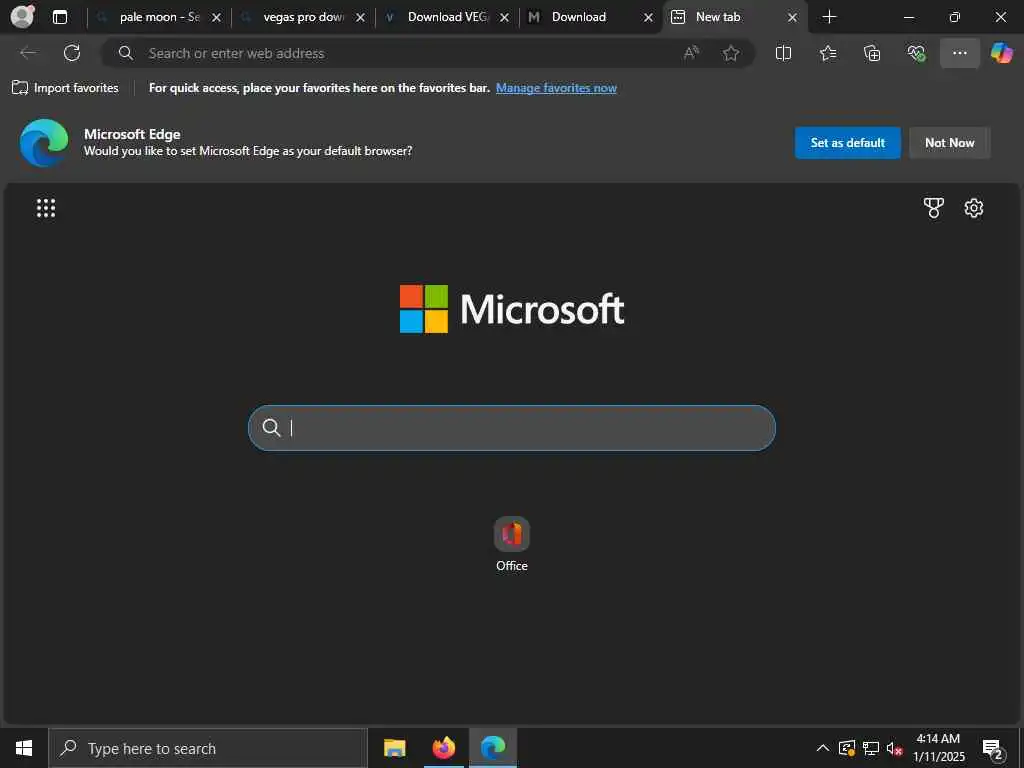Go back with the back arrow
This screenshot has height=768, width=1024.
[28, 53]
